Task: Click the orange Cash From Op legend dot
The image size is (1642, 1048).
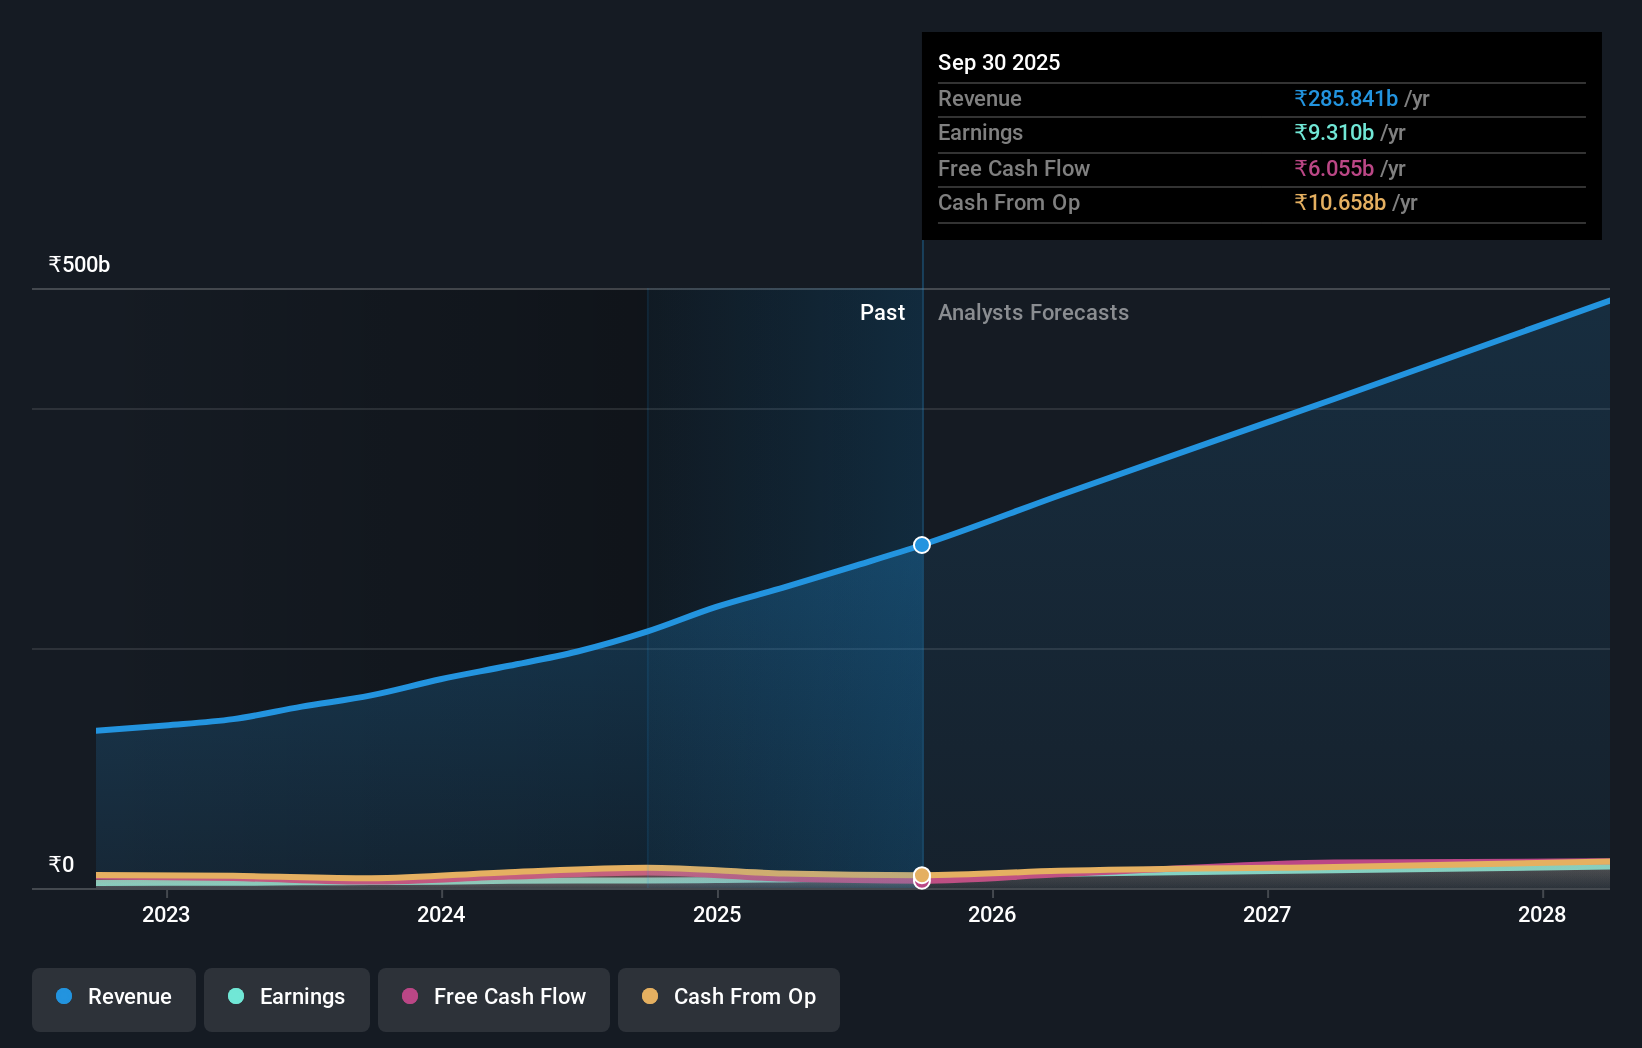Action: click(650, 996)
